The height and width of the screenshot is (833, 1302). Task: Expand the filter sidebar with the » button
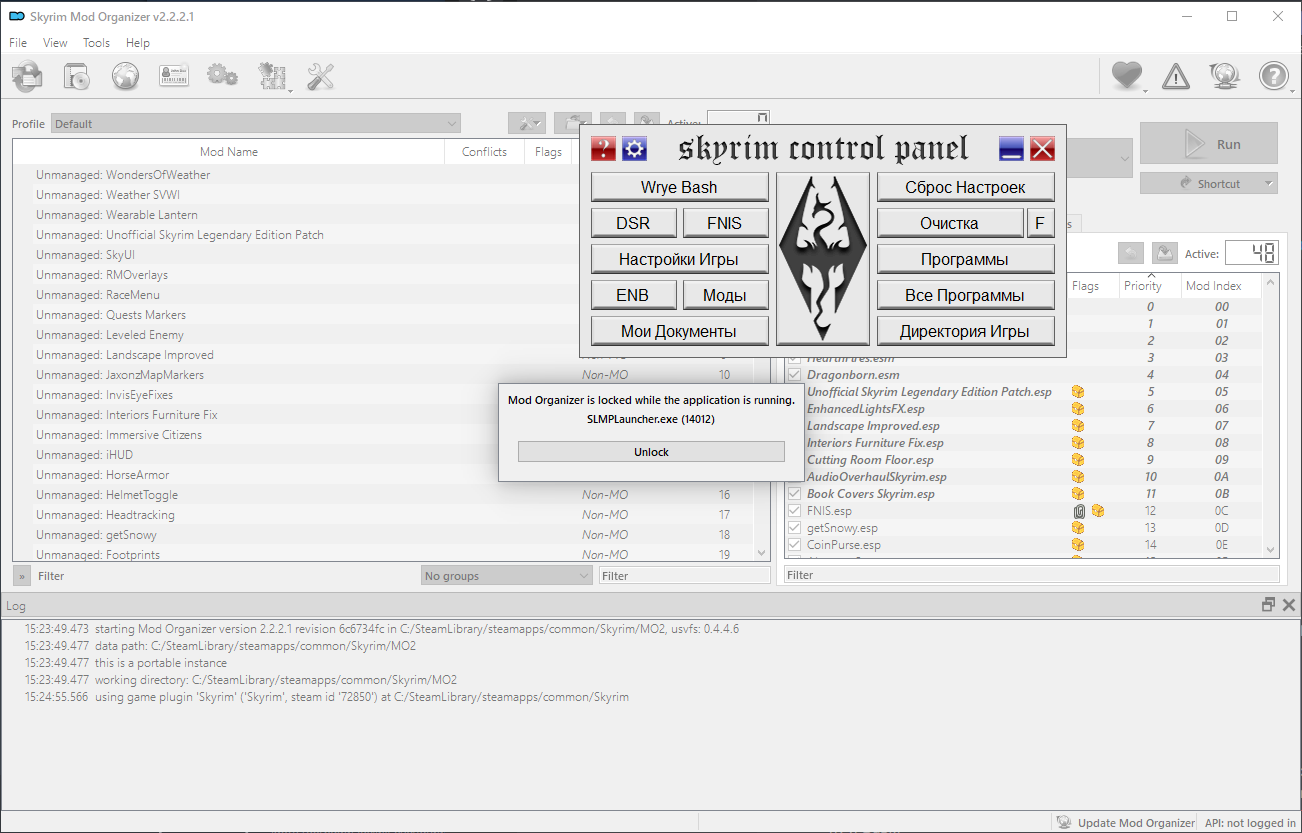coord(22,576)
